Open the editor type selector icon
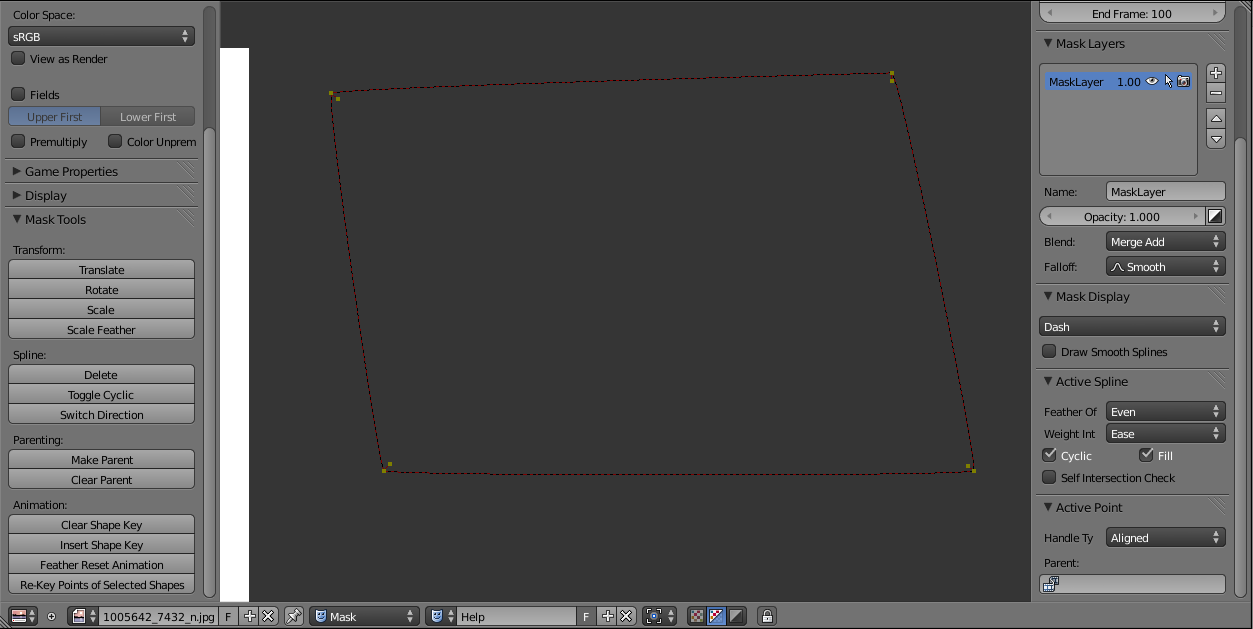The image size is (1253, 629). click(x=16, y=615)
